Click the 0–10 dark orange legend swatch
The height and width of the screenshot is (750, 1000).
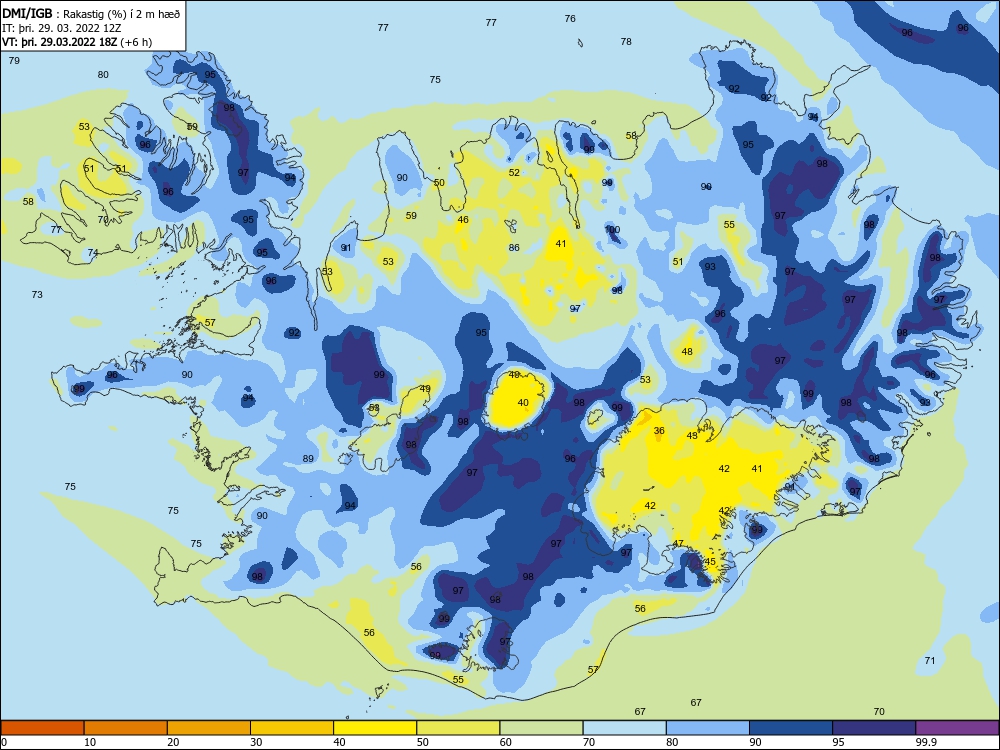[42, 728]
